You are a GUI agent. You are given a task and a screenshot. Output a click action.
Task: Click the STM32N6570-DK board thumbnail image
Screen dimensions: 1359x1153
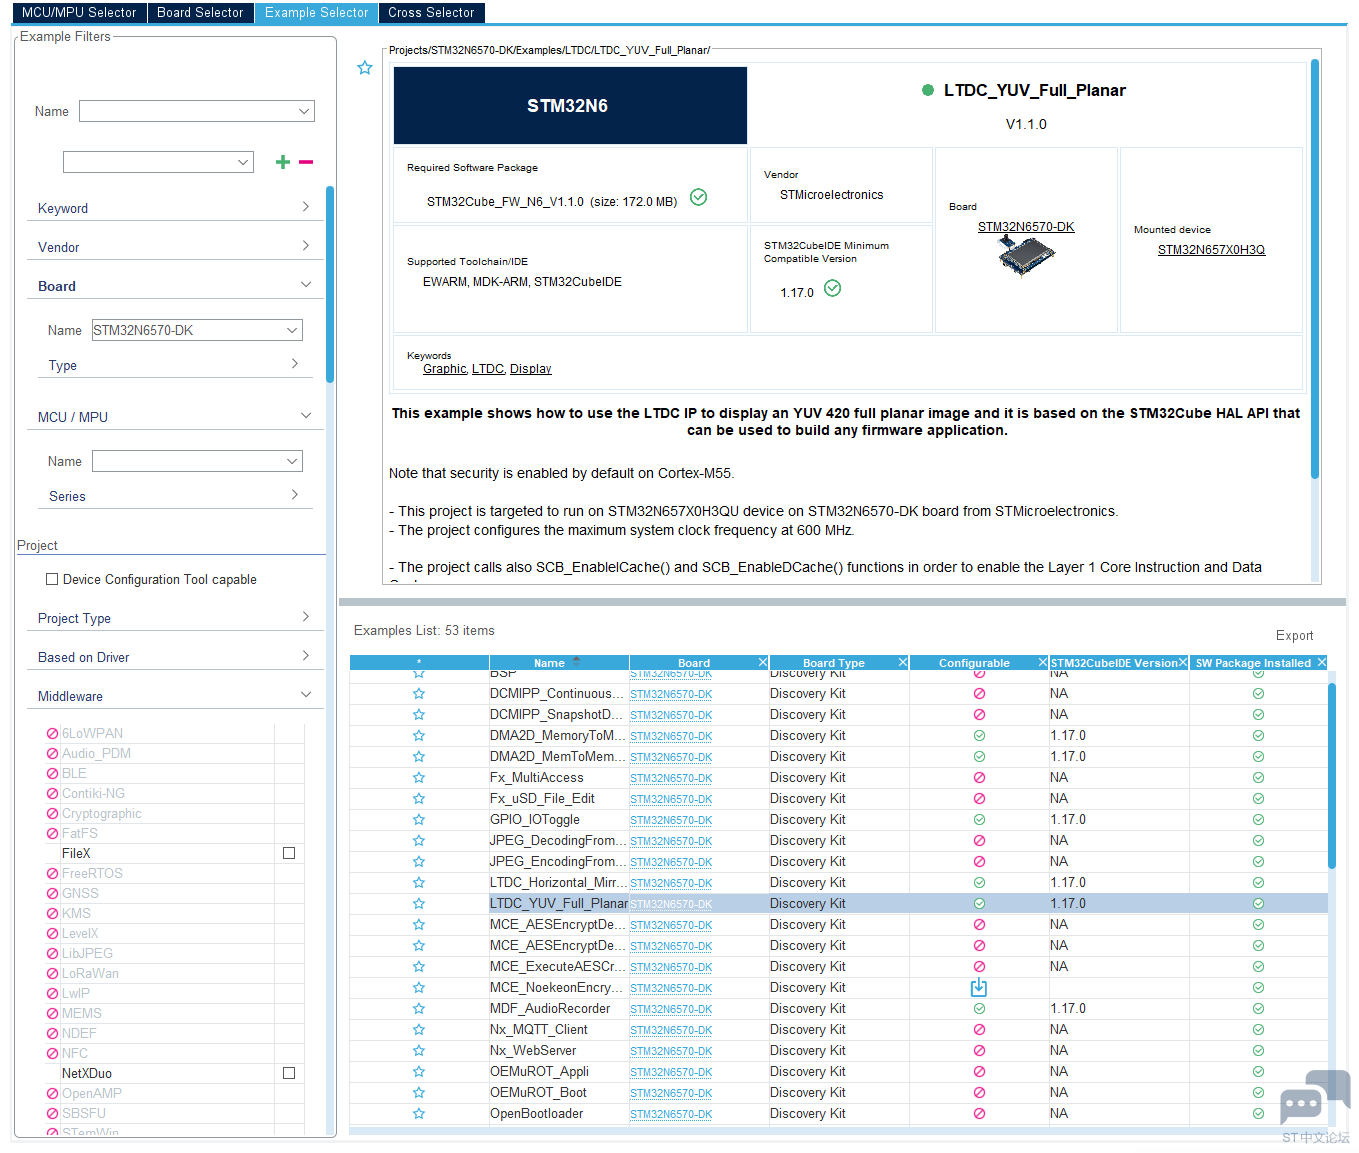point(1026,254)
